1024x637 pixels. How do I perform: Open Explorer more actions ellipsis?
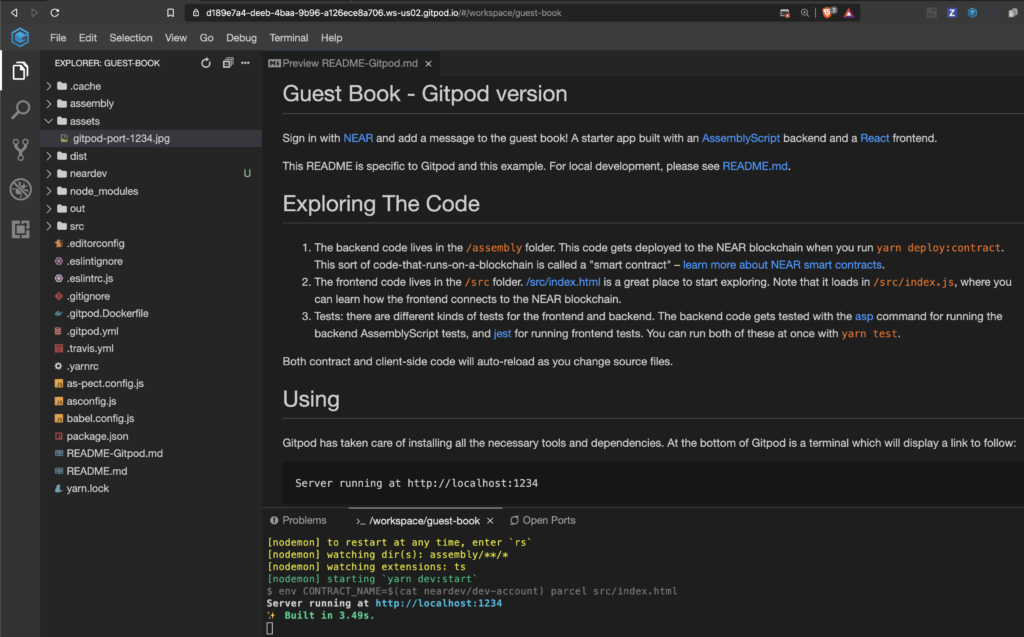tap(246, 63)
